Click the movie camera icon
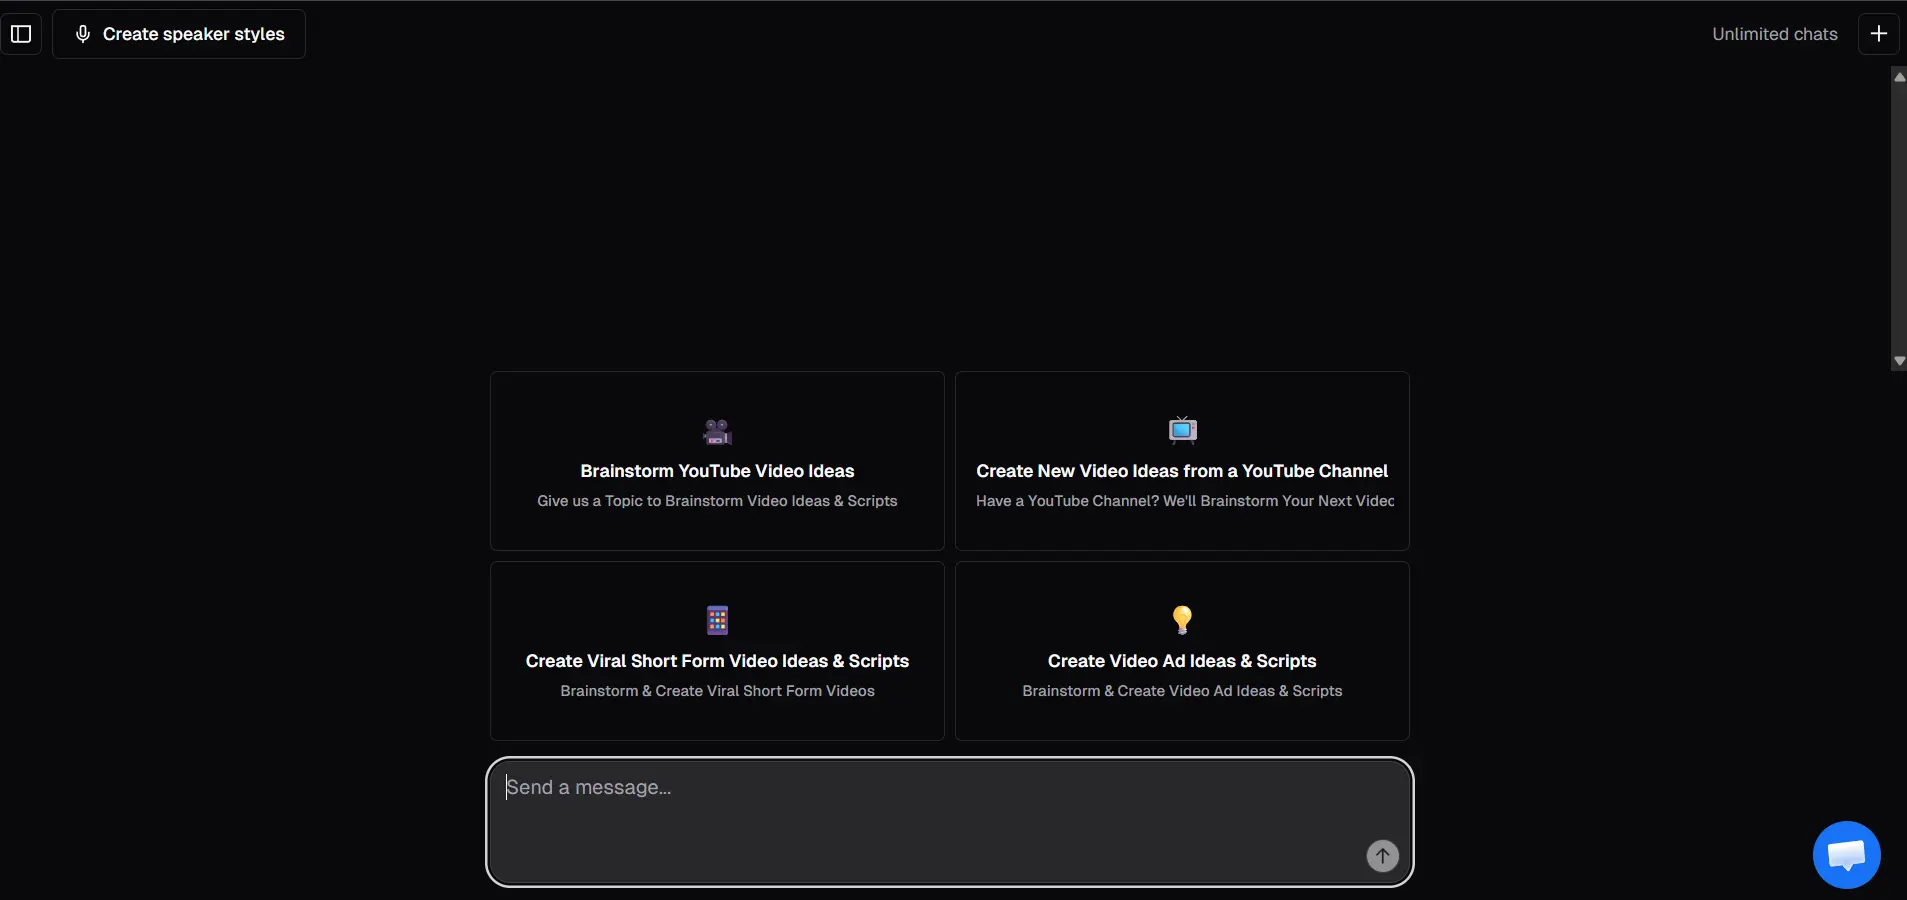The image size is (1907, 900). point(717,432)
